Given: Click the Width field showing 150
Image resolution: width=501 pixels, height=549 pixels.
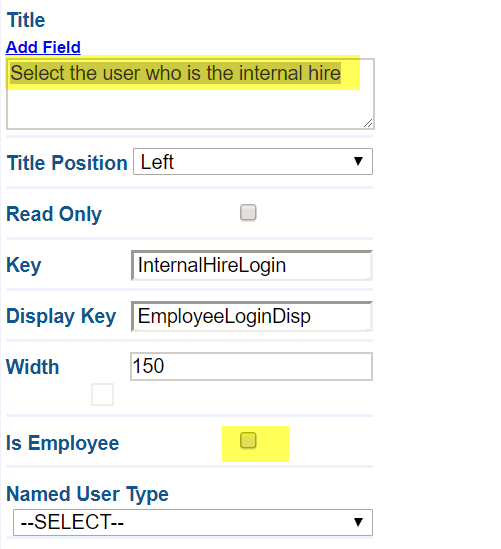Looking at the screenshot, I should [251, 366].
